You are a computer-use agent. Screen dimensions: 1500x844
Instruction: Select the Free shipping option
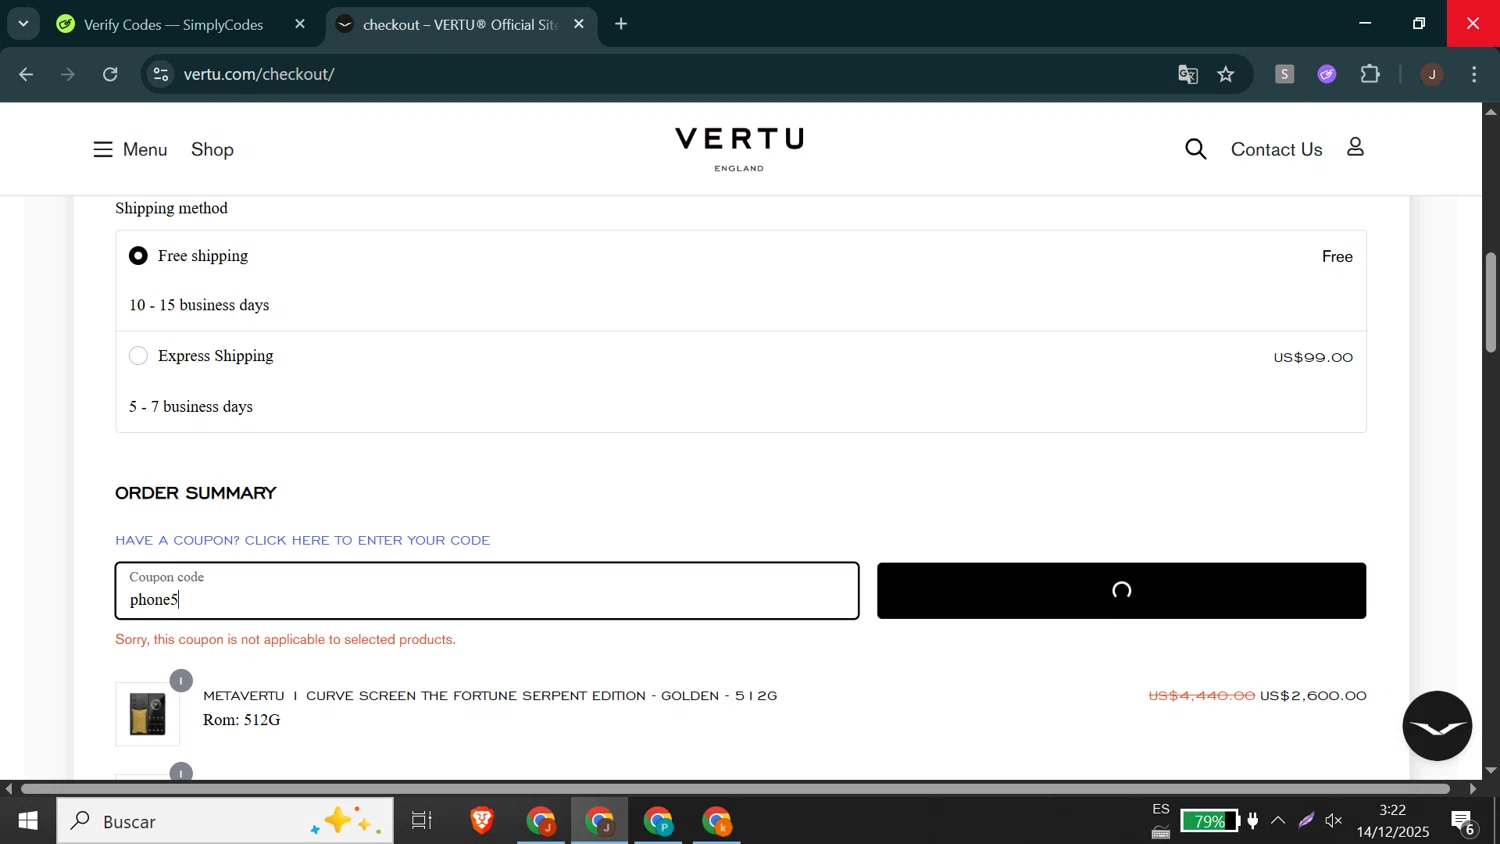click(x=139, y=256)
